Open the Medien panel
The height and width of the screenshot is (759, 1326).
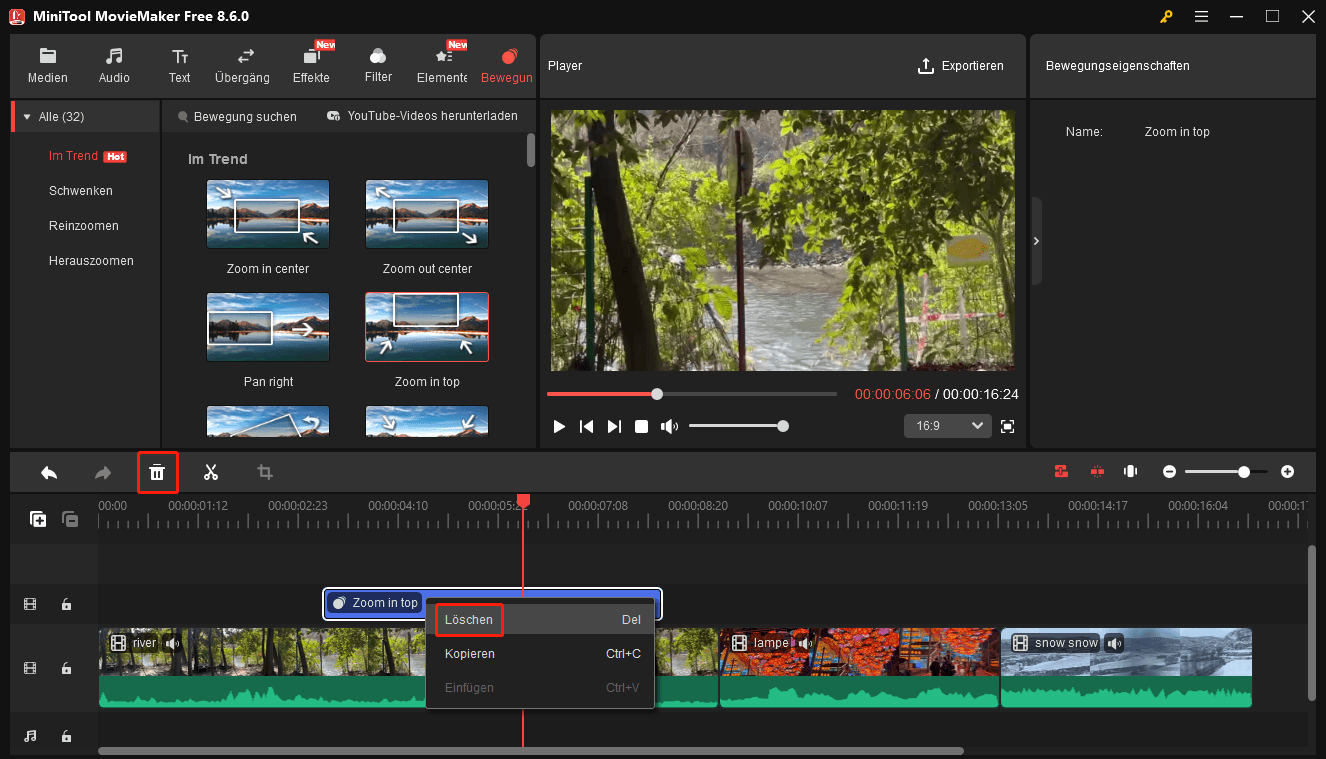[x=47, y=66]
